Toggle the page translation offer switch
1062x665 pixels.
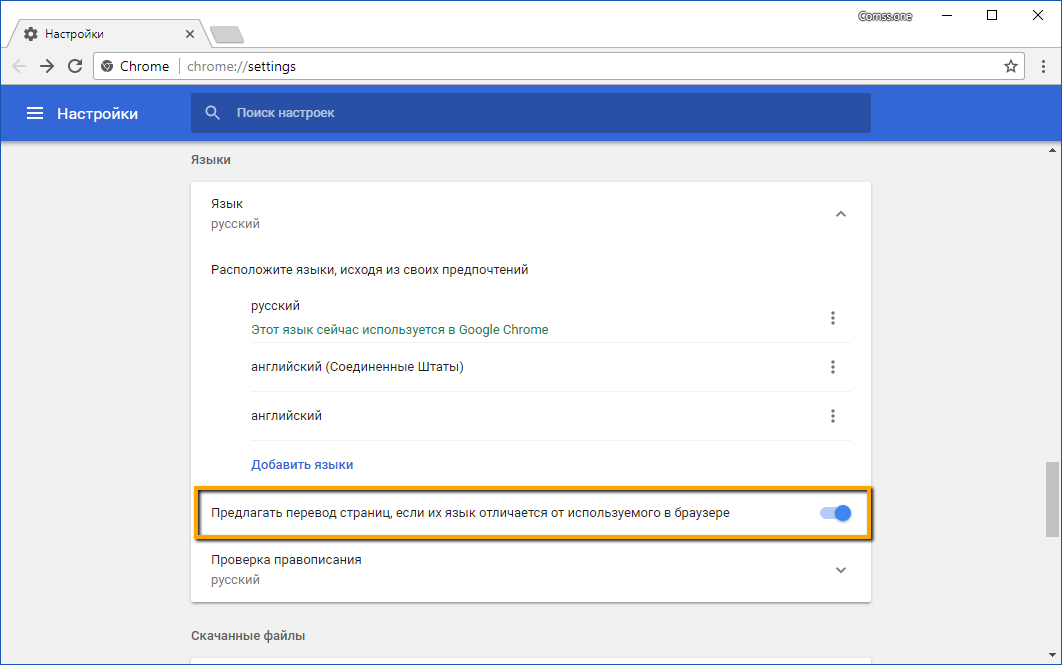pyautogui.click(x=835, y=513)
